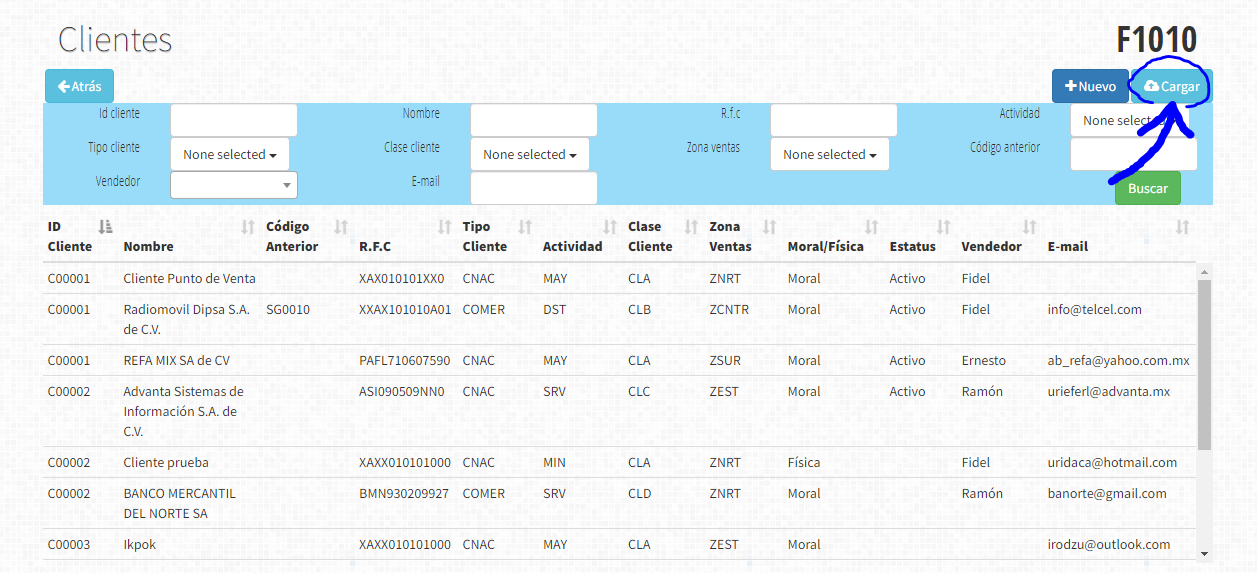Sort by Zona Ventas column arrows
Viewport: 1257px width, 573px height.
(x=770, y=227)
